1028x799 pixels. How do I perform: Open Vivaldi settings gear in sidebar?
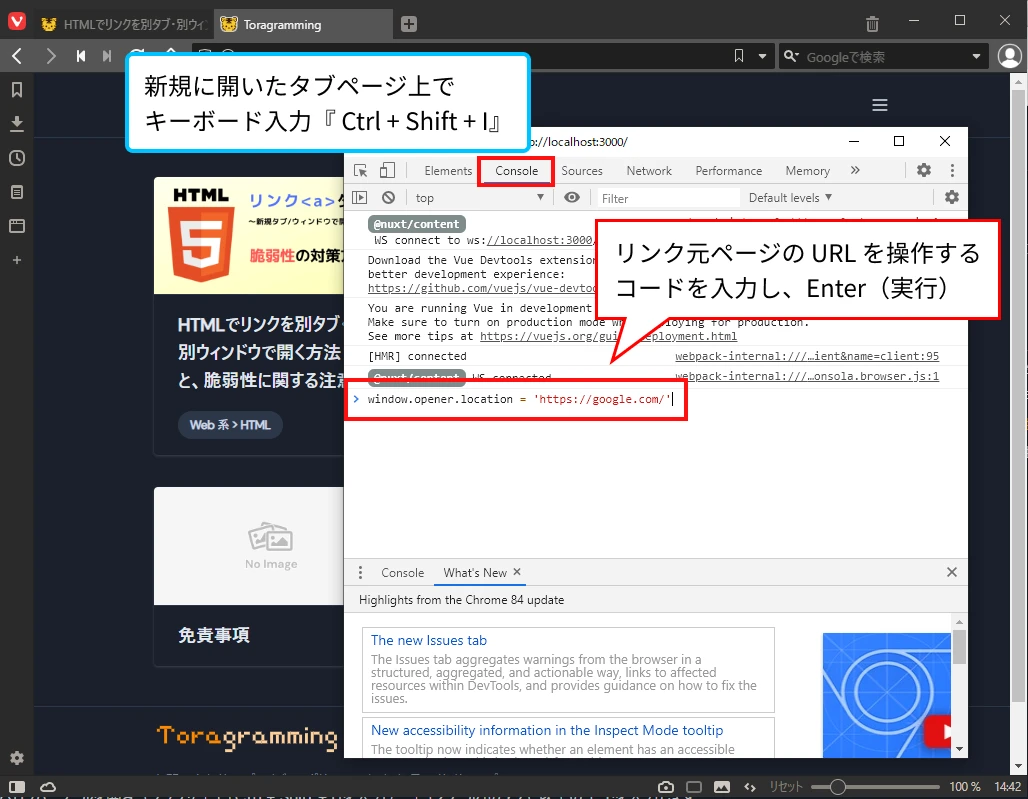(17, 758)
